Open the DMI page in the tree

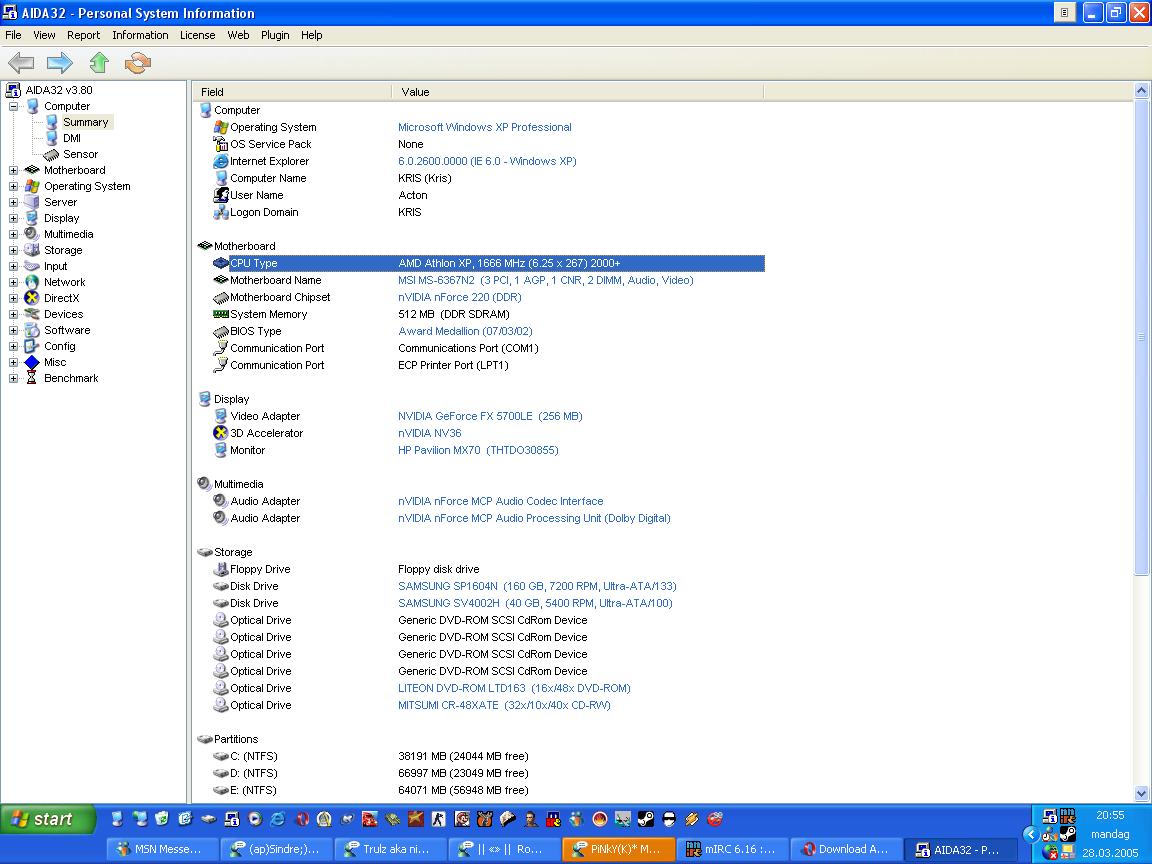click(71, 138)
